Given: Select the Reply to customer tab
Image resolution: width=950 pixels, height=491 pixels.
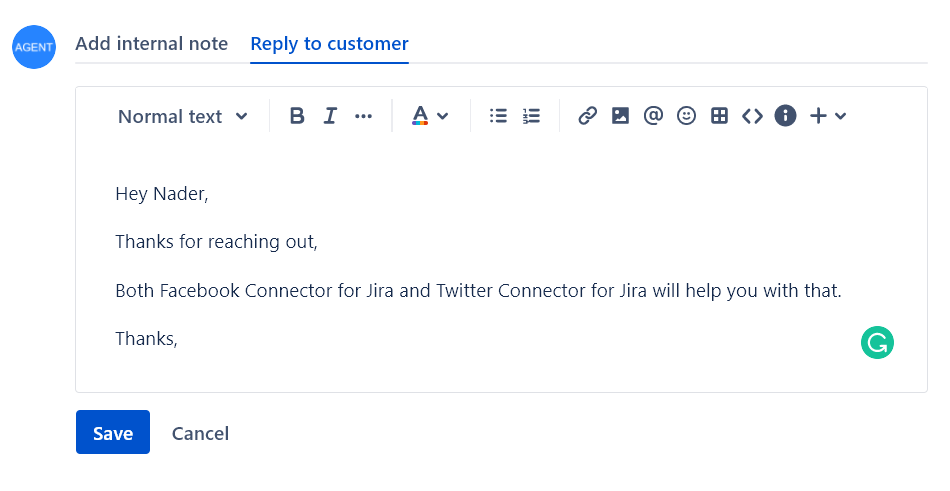Looking at the screenshot, I should pos(329,44).
